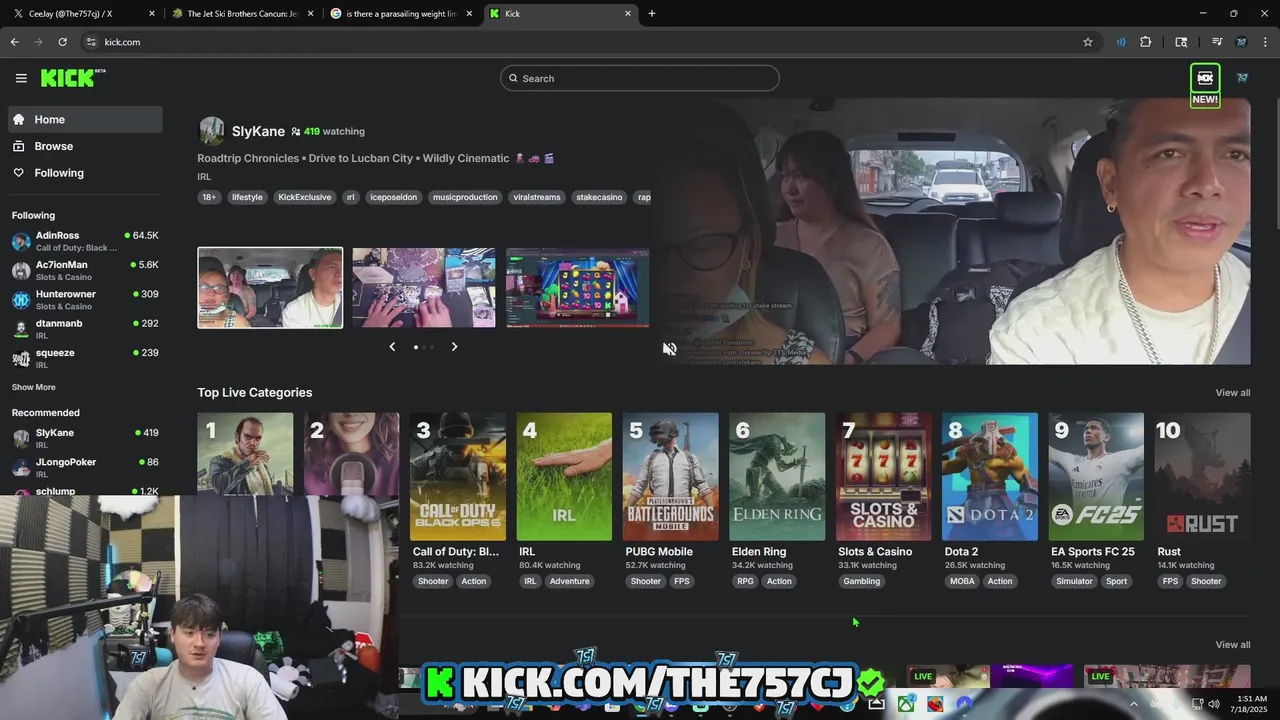Click Hunterowner avatar in Following list
Image resolution: width=1280 pixels, height=720 pixels.
click(21, 300)
